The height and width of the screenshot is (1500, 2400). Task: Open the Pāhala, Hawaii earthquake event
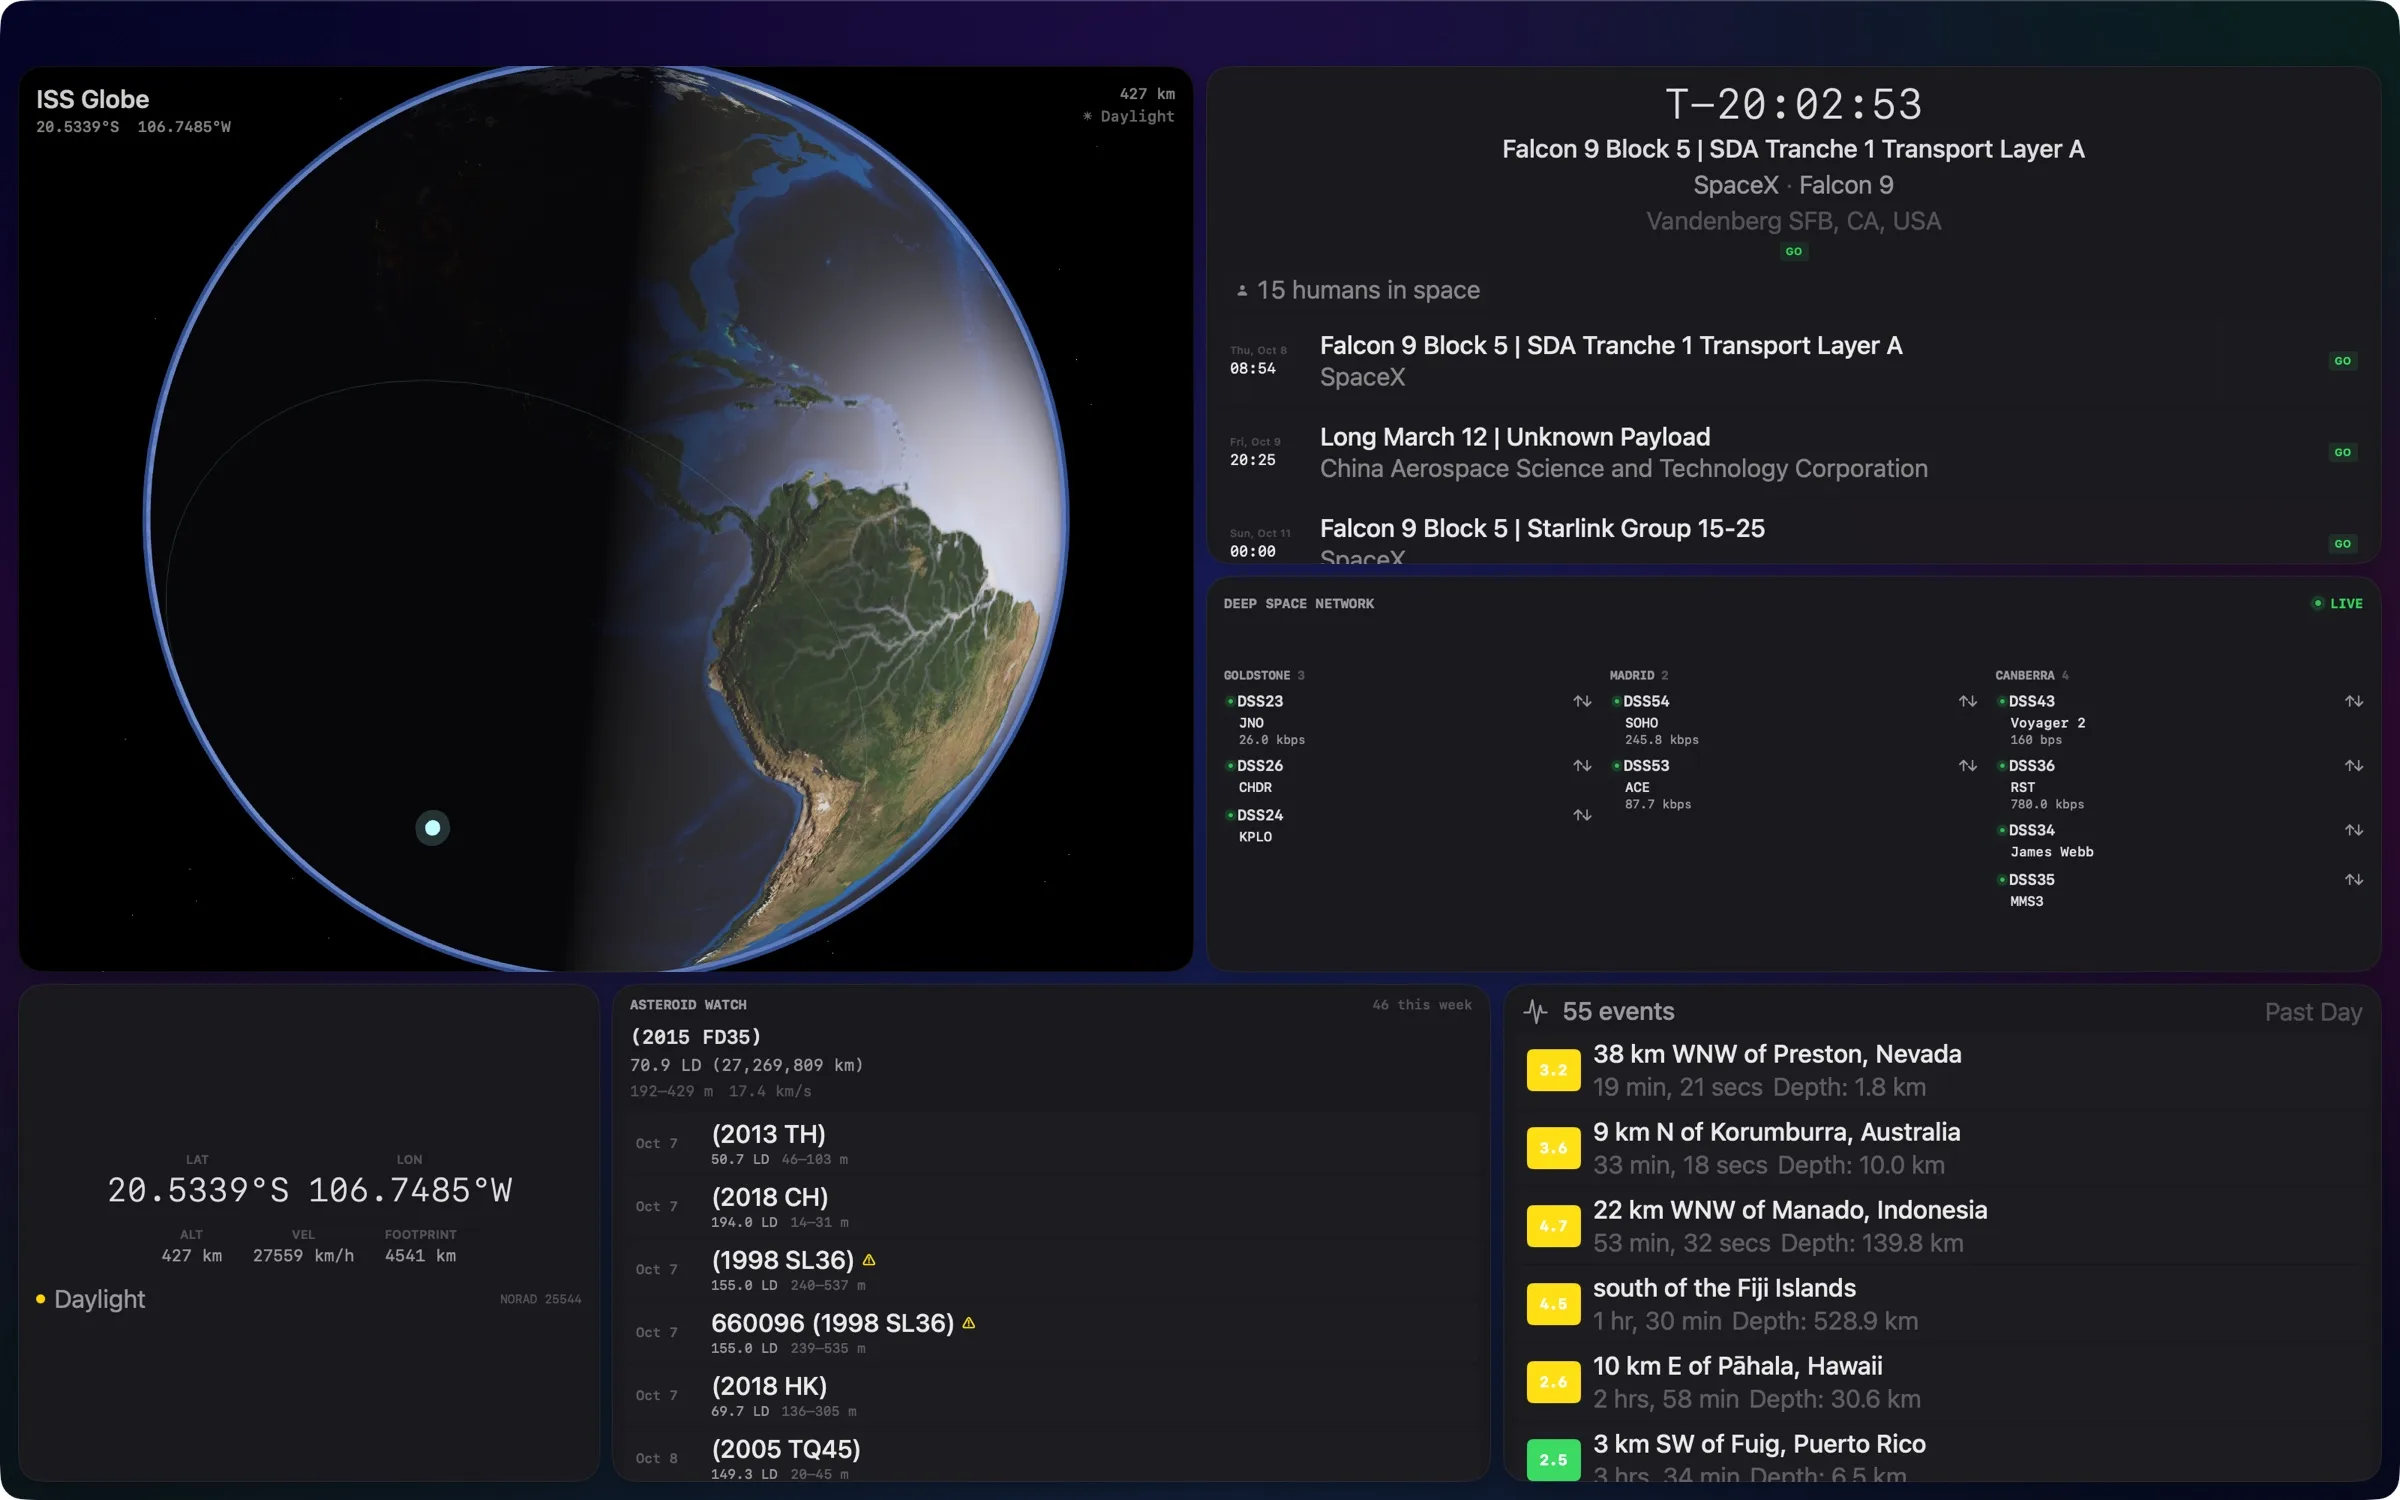[1944, 1382]
